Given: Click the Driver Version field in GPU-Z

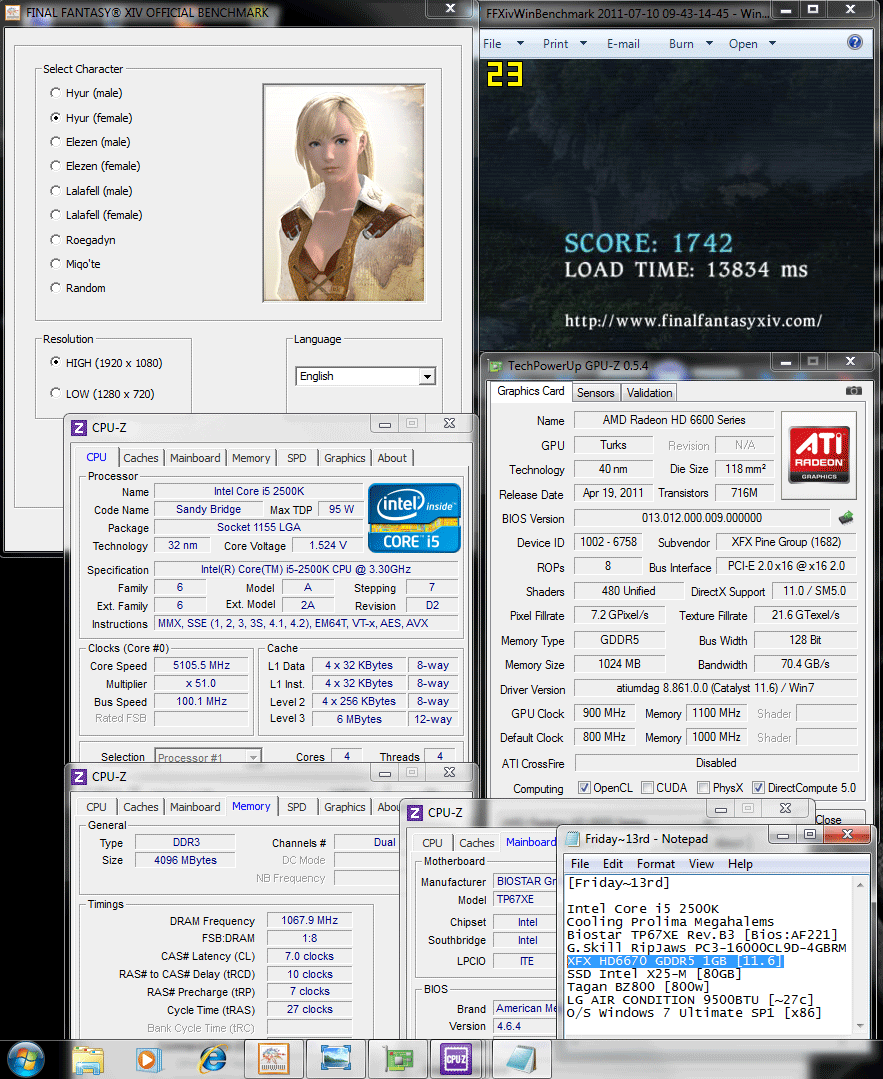Looking at the screenshot, I should pyautogui.click(x=715, y=688).
